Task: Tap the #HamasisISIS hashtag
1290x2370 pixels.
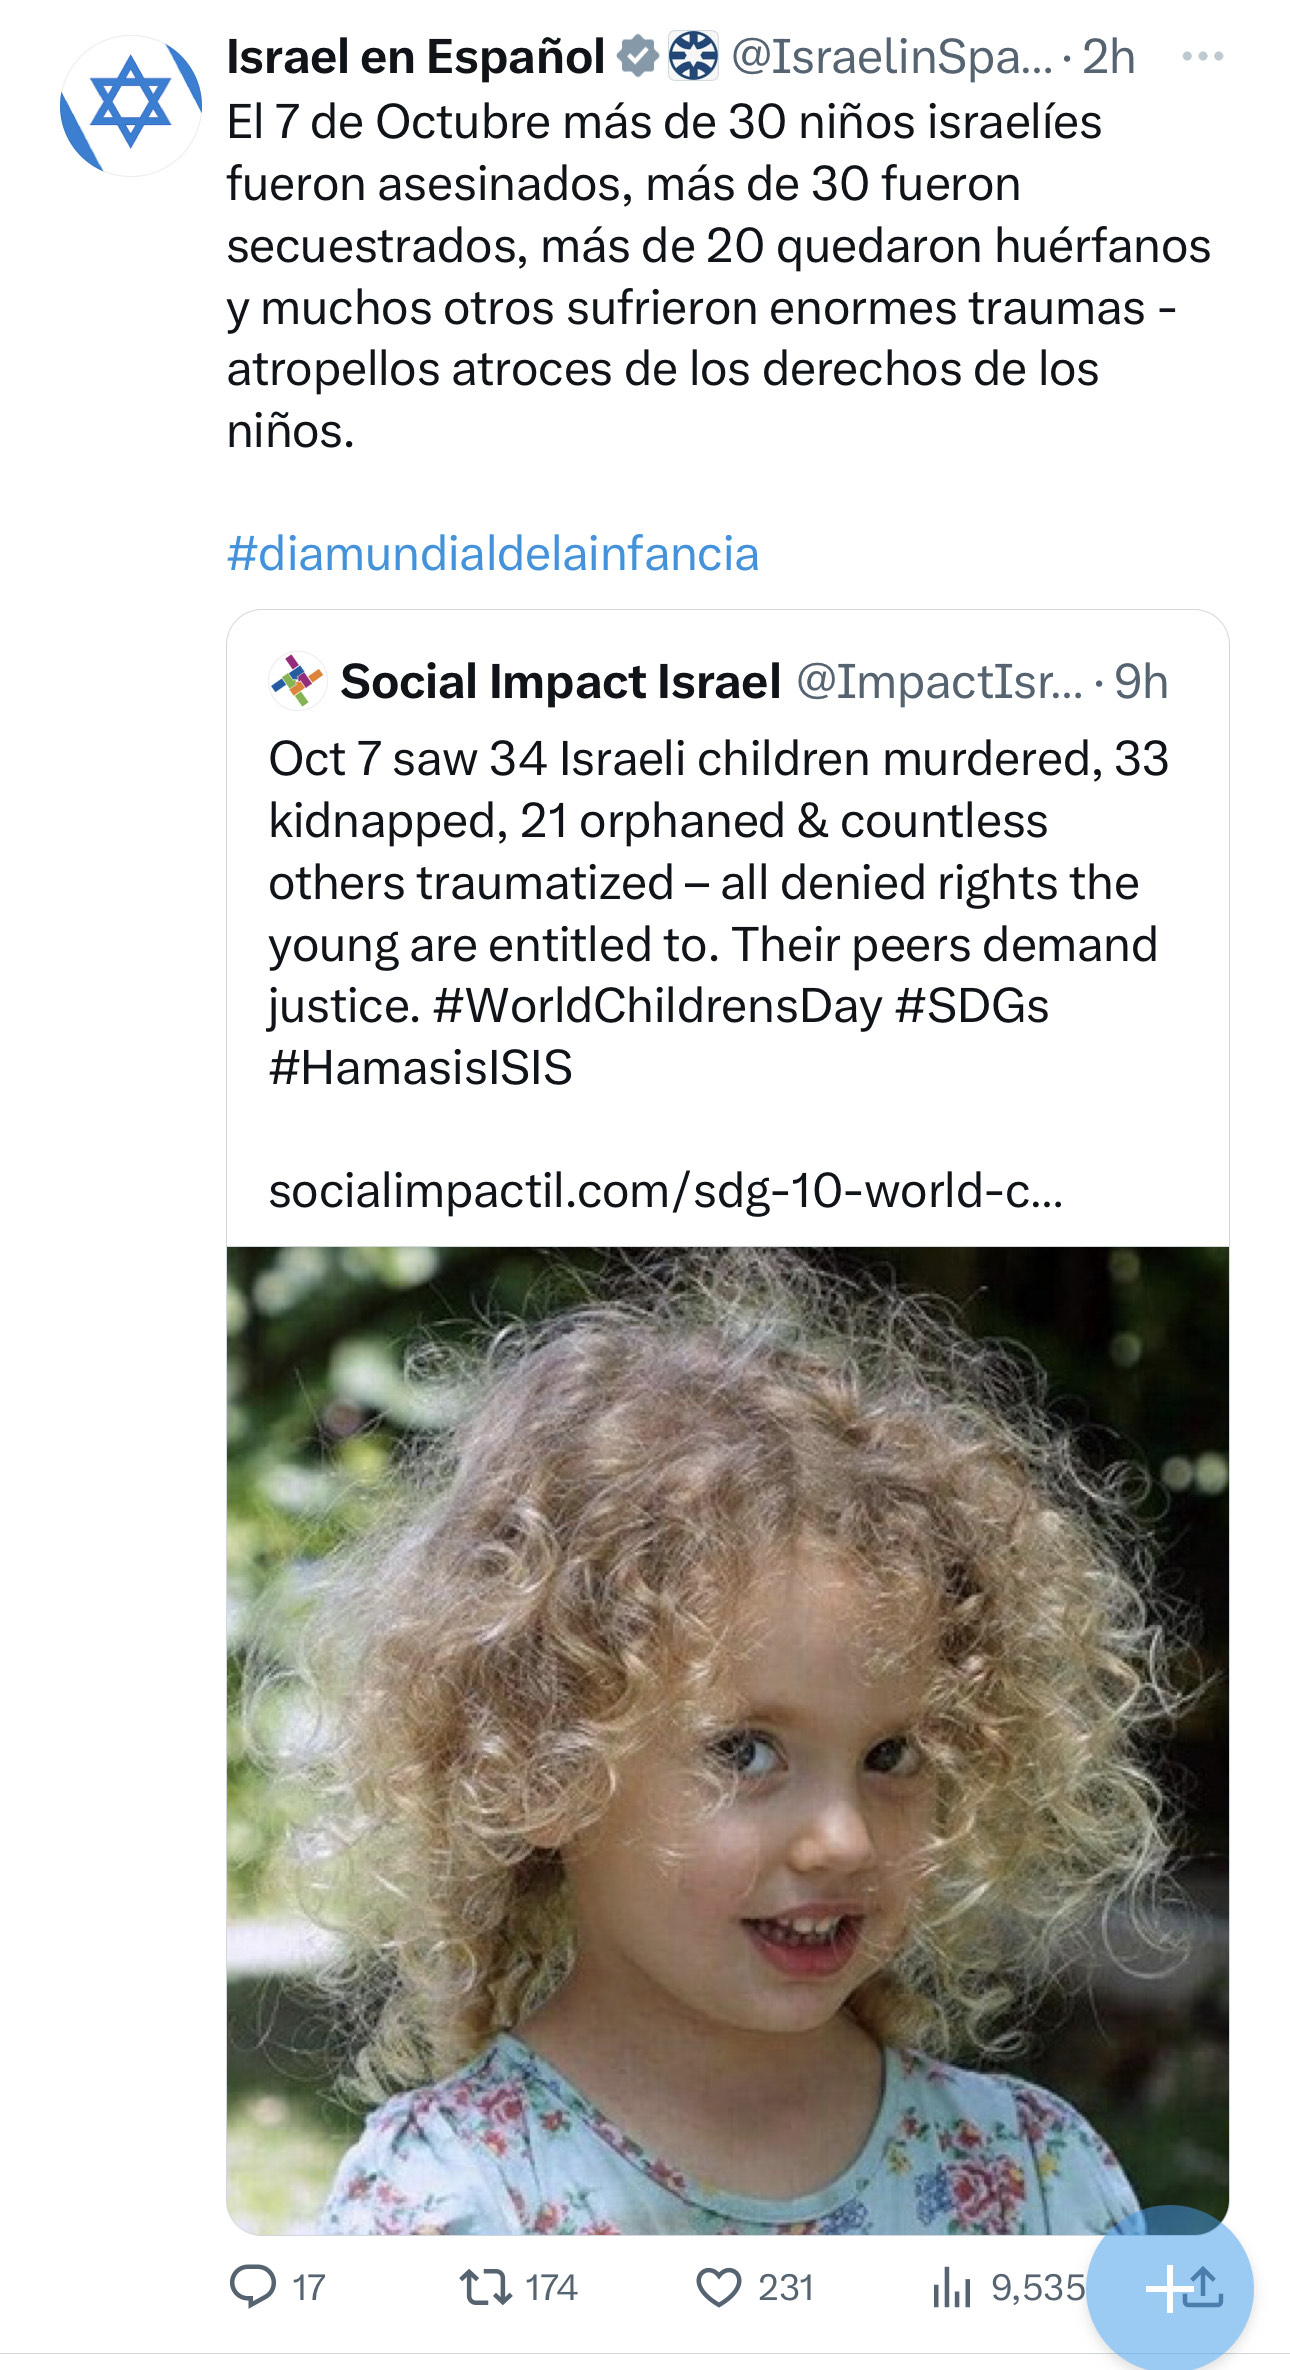Action: 421,1068
